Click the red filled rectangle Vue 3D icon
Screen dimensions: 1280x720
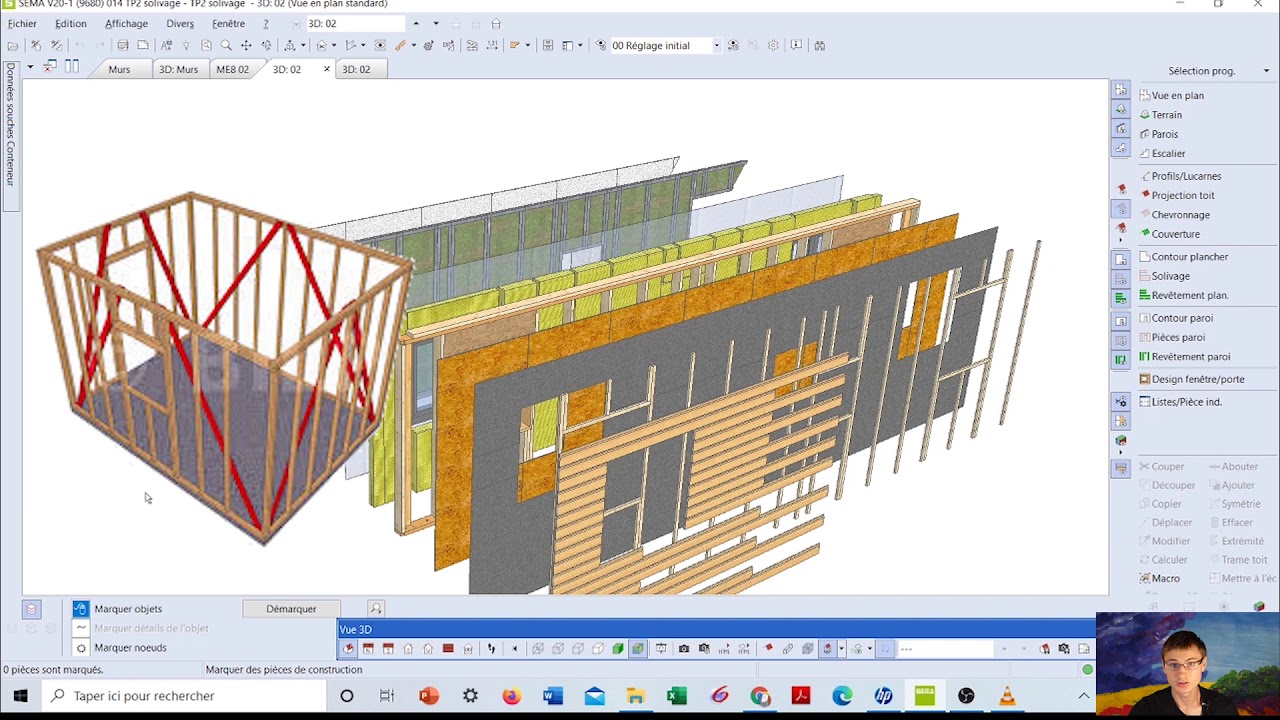[448, 649]
